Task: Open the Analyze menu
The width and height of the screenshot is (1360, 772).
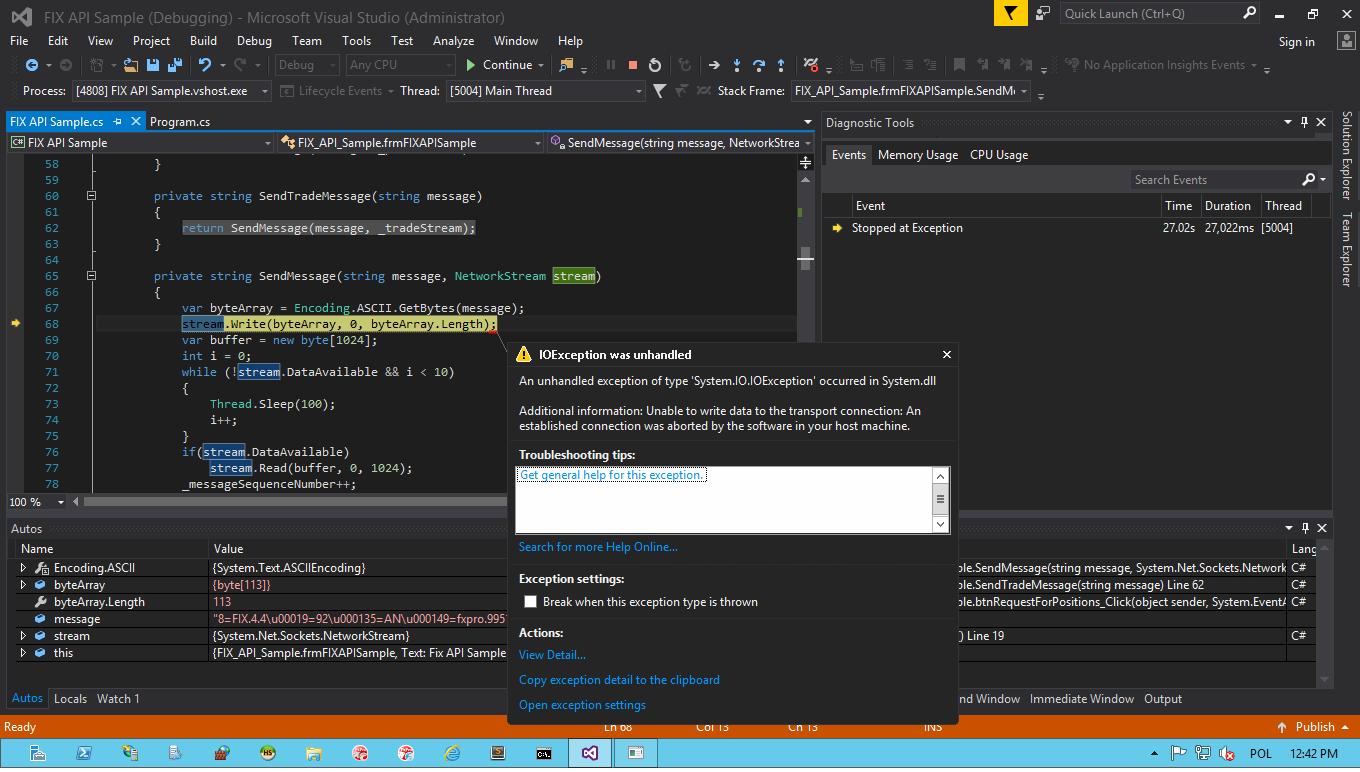Action: tap(453, 41)
